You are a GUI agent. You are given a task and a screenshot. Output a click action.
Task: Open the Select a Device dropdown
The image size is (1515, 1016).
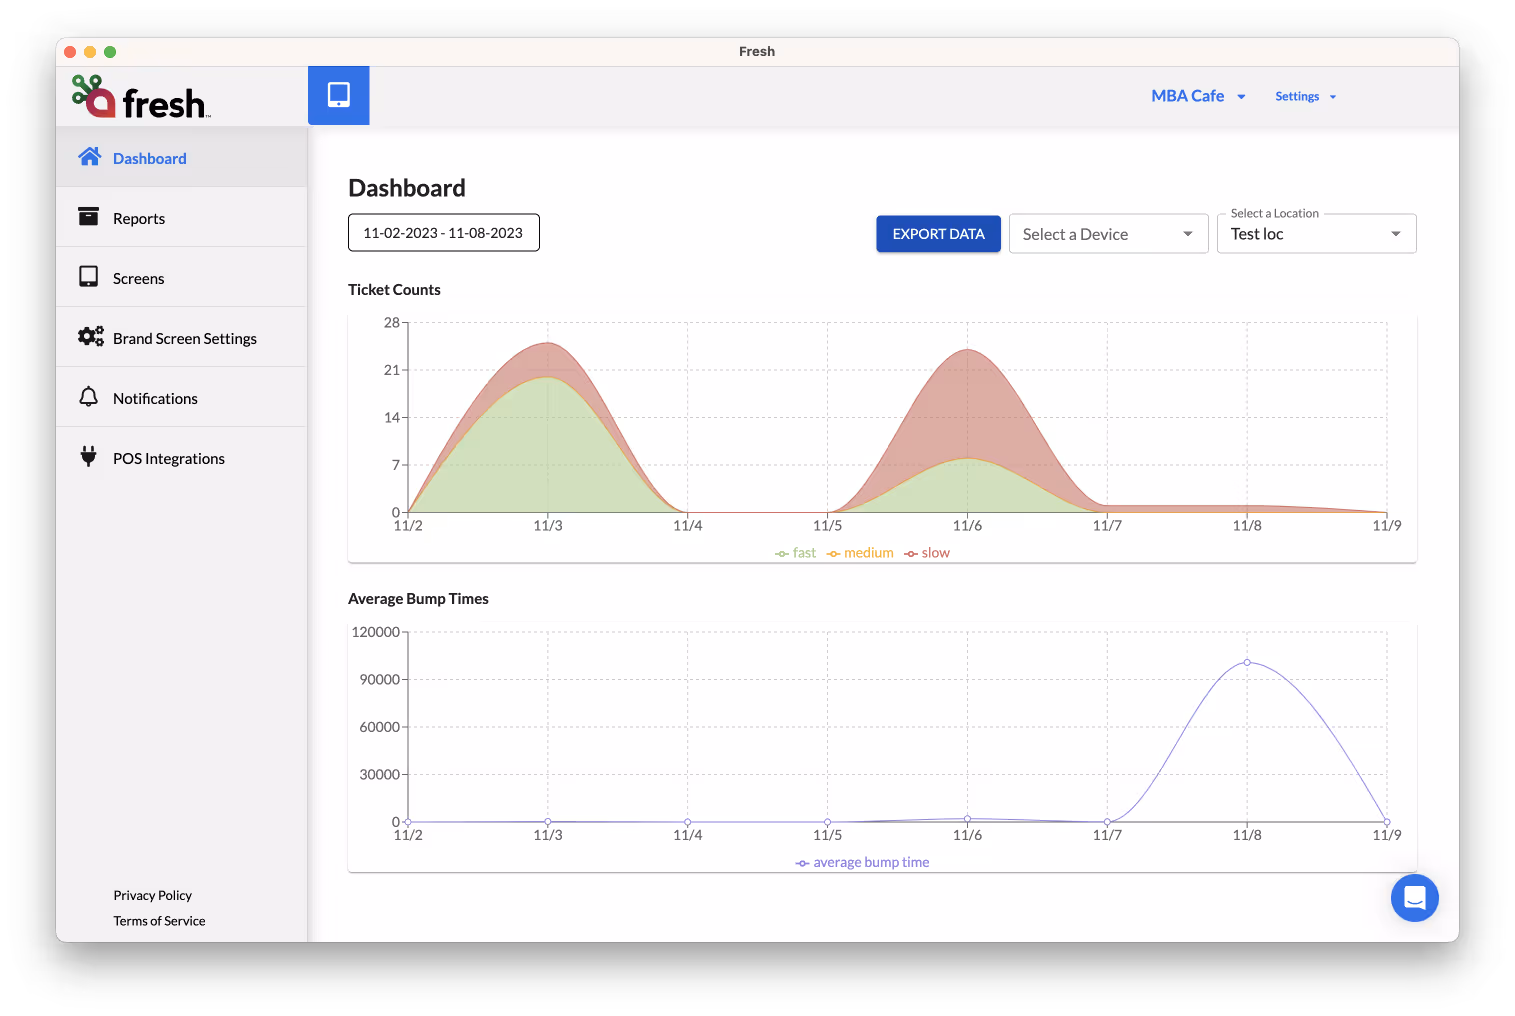[x=1108, y=234]
